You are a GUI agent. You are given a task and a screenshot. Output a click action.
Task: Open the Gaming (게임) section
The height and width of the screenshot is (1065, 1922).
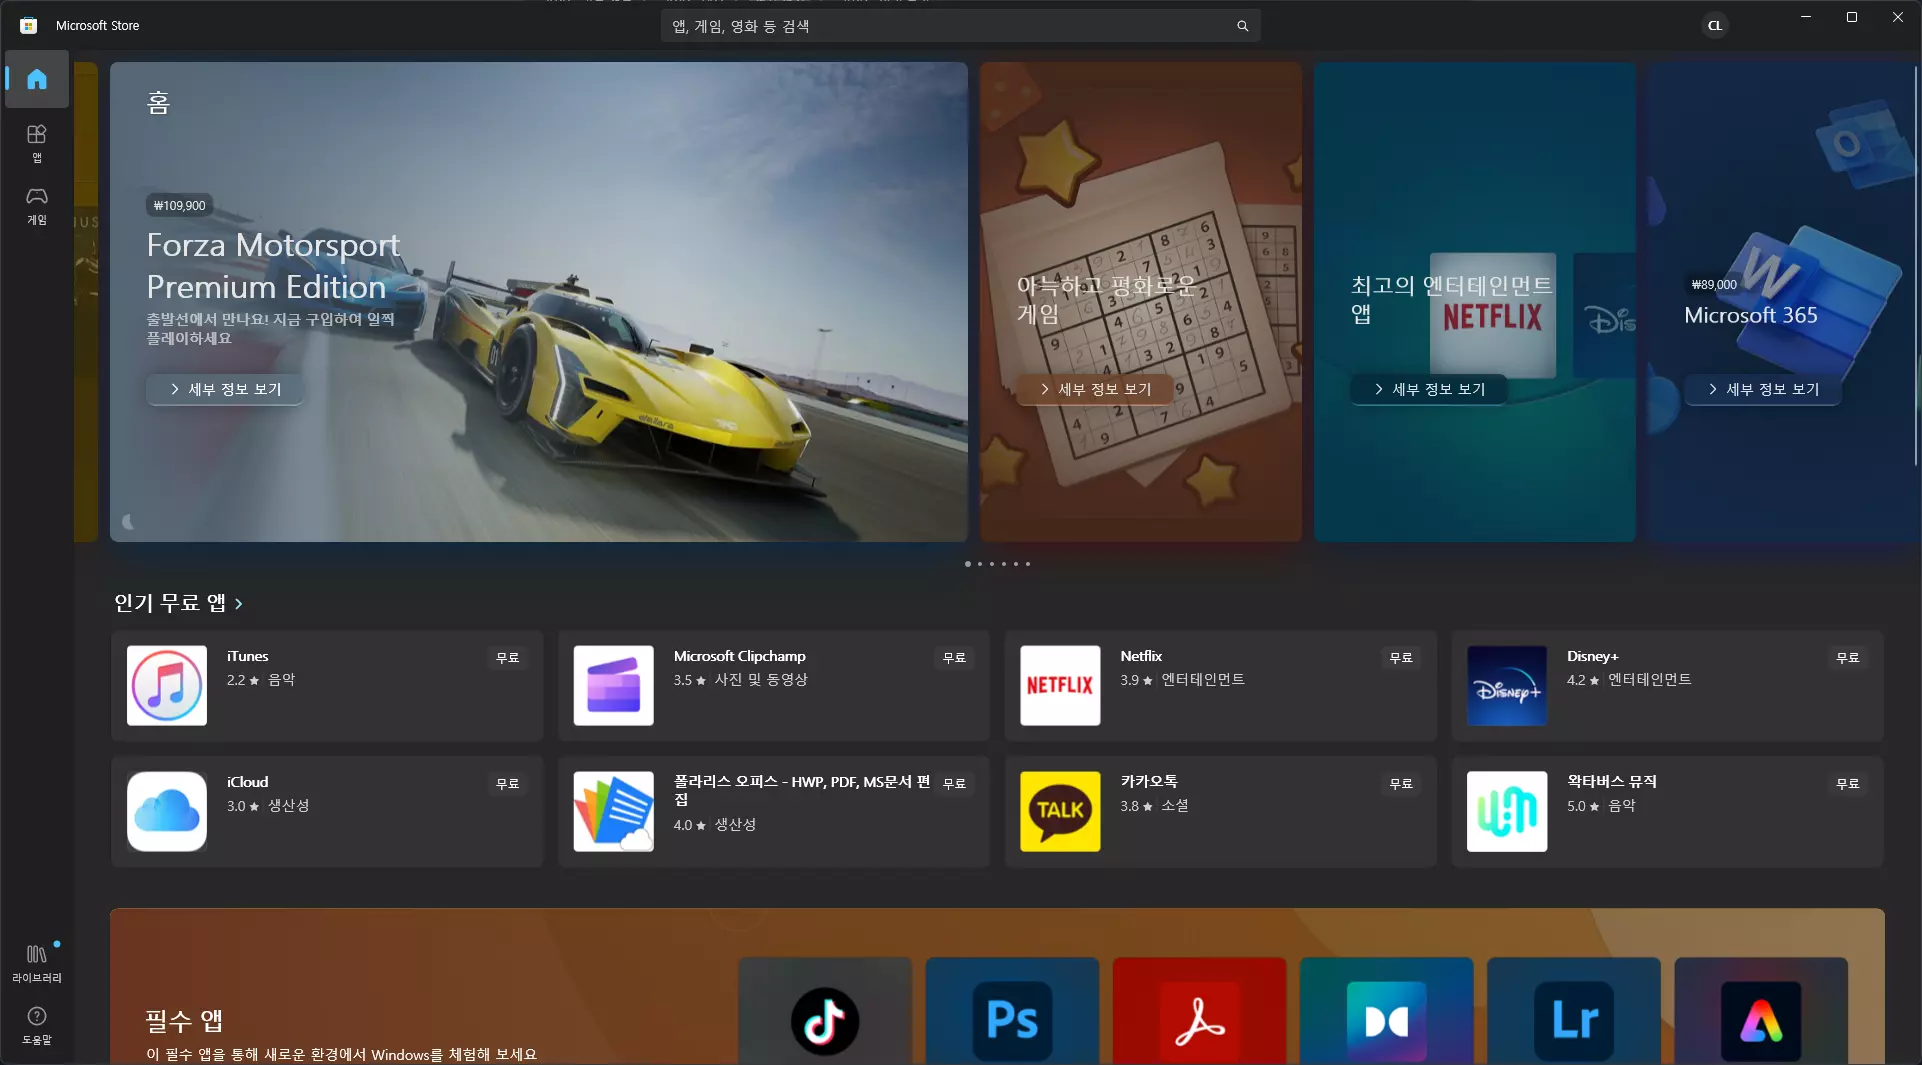point(37,205)
